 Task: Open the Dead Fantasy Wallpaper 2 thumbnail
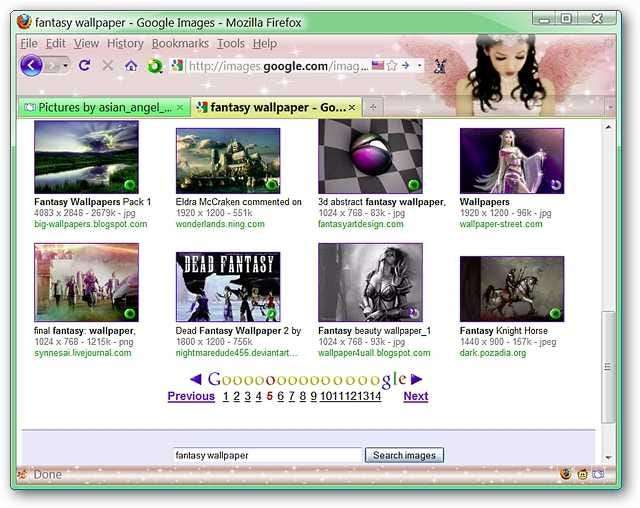(x=228, y=286)
